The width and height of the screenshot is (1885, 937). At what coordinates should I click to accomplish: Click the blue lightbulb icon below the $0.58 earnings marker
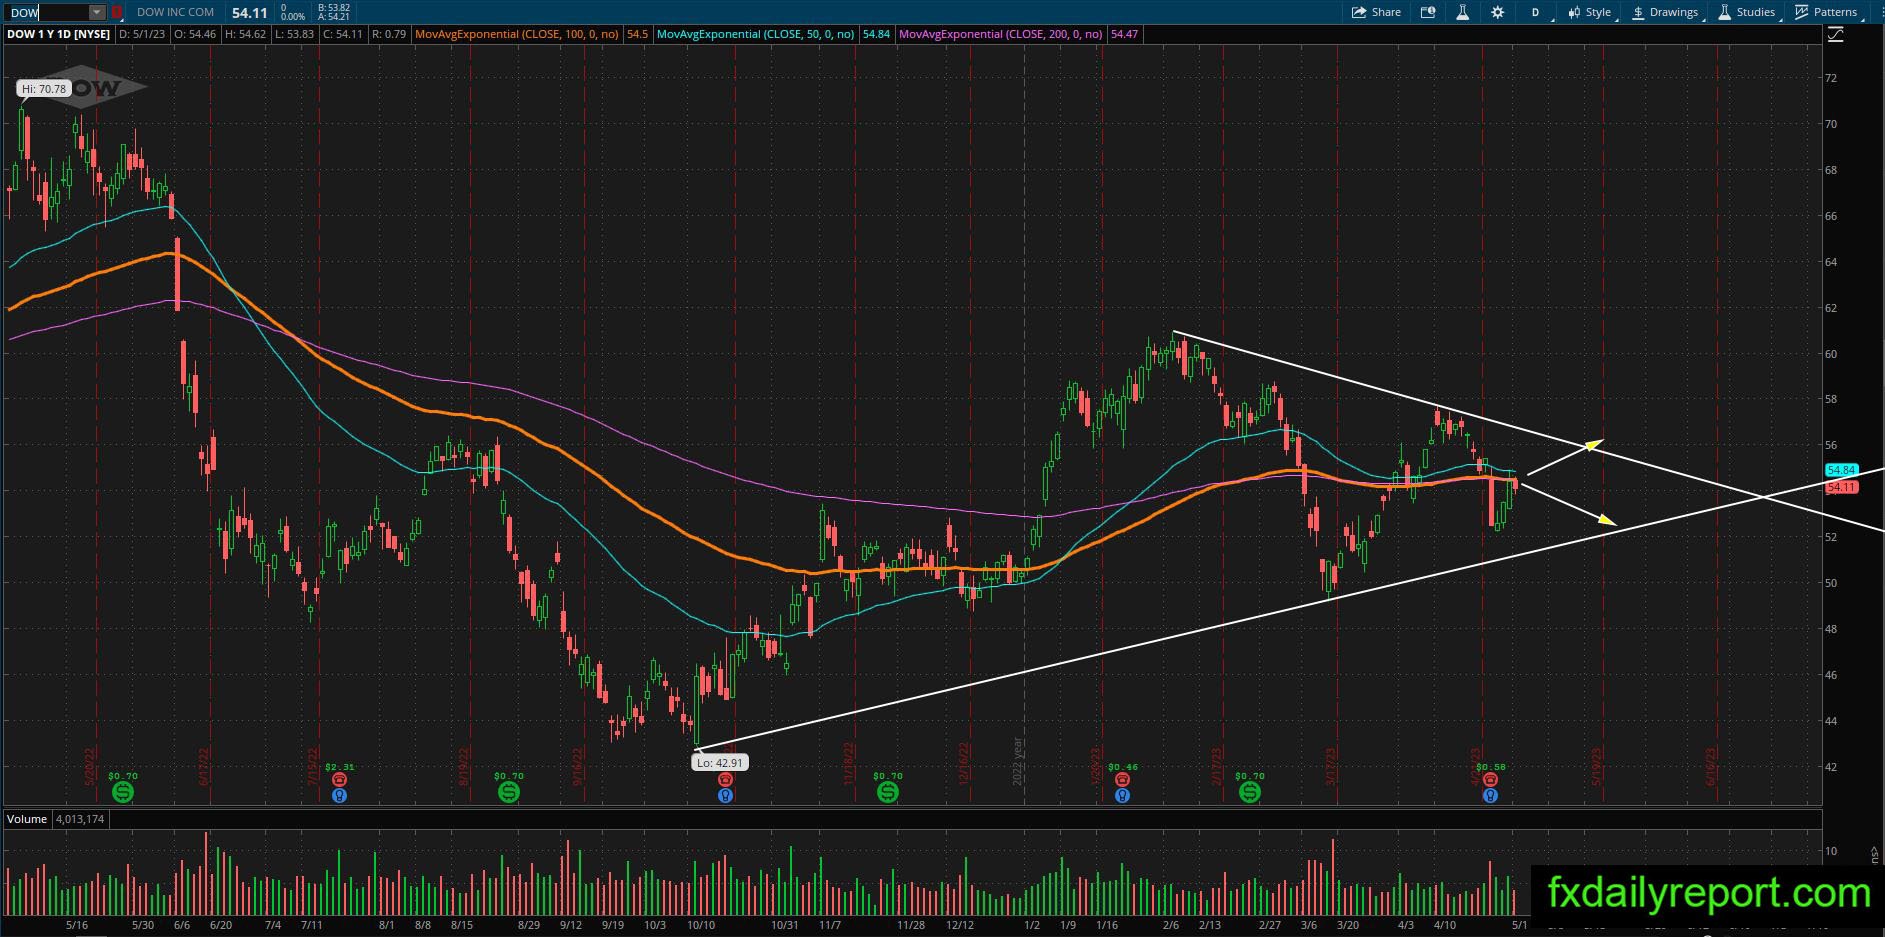pos(1490,796)
